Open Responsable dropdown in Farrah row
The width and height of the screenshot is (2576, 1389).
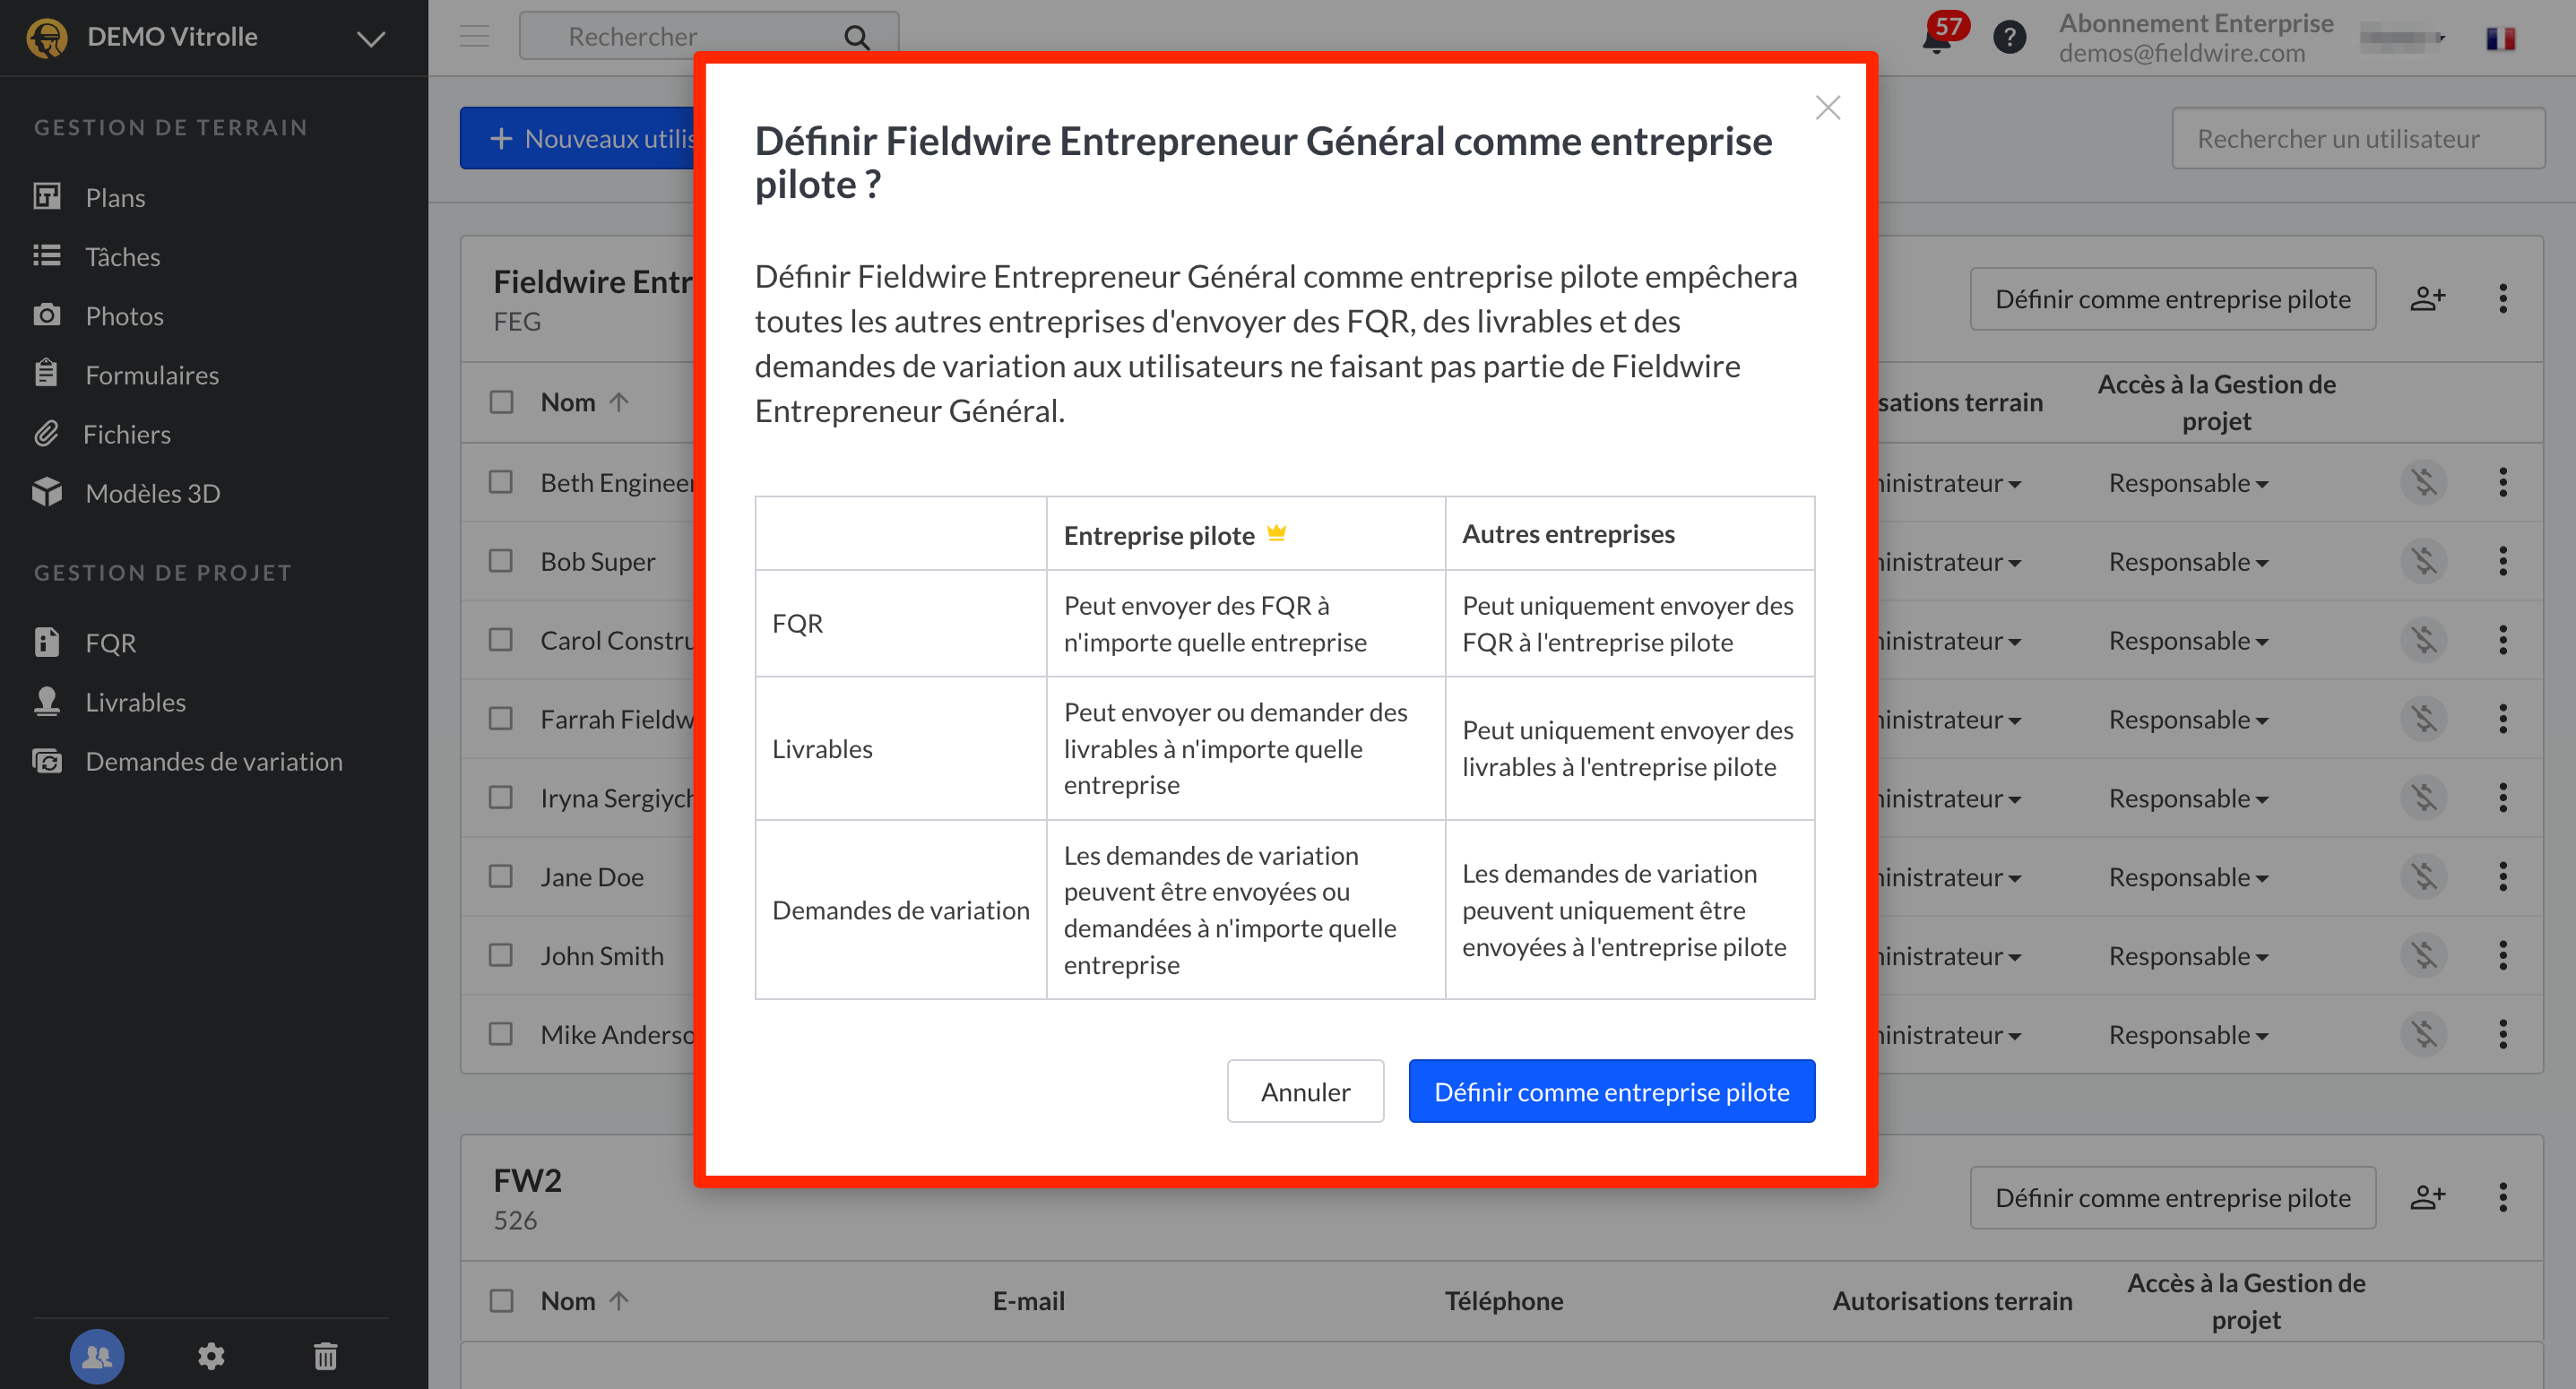(x=2188, y=720)
